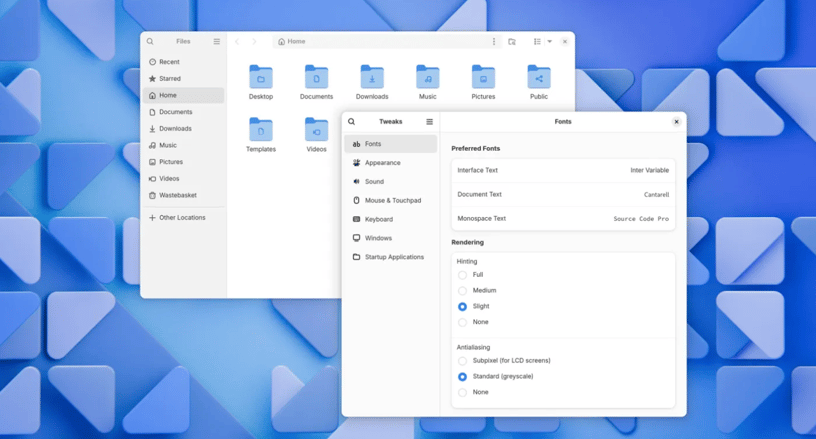Open the Home path three-dot menu

click(x=494, y=42)
